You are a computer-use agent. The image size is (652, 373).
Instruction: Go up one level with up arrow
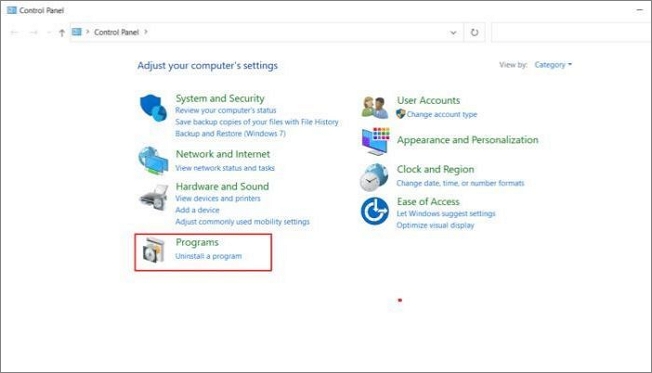(x=62, y=32)
